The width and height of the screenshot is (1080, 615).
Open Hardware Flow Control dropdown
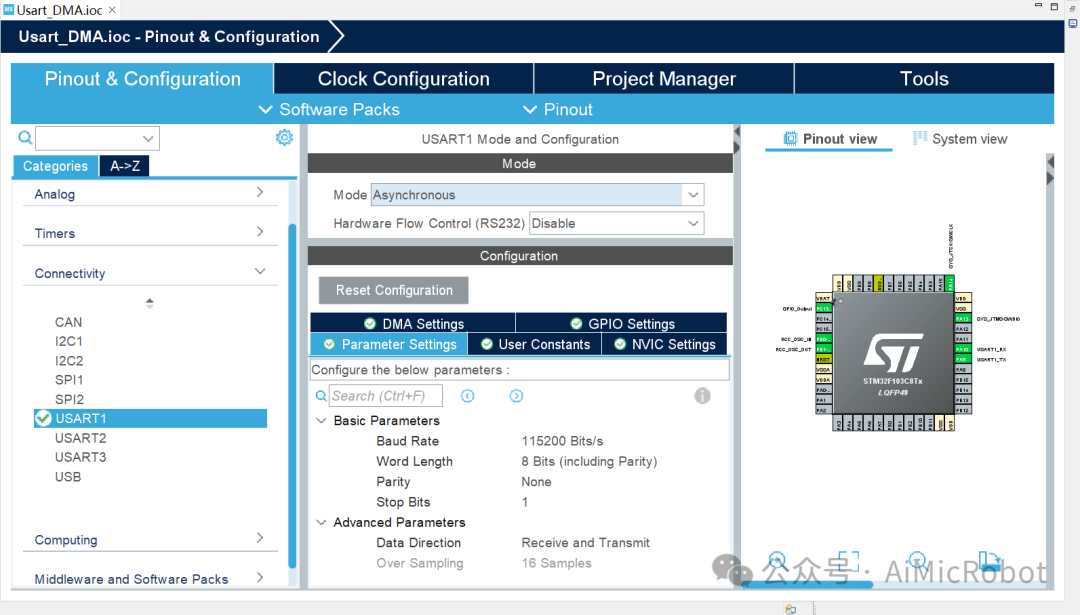693,224
